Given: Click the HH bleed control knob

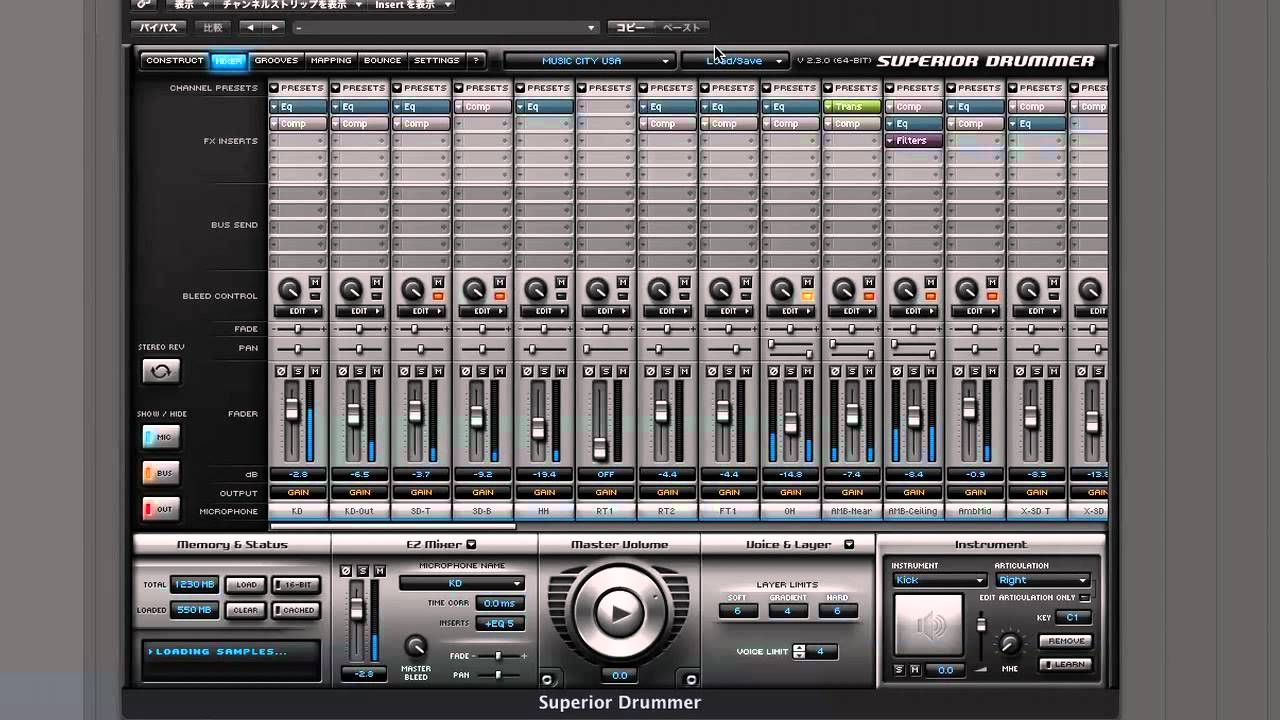Looking at the screenshot, I should 536,290.
